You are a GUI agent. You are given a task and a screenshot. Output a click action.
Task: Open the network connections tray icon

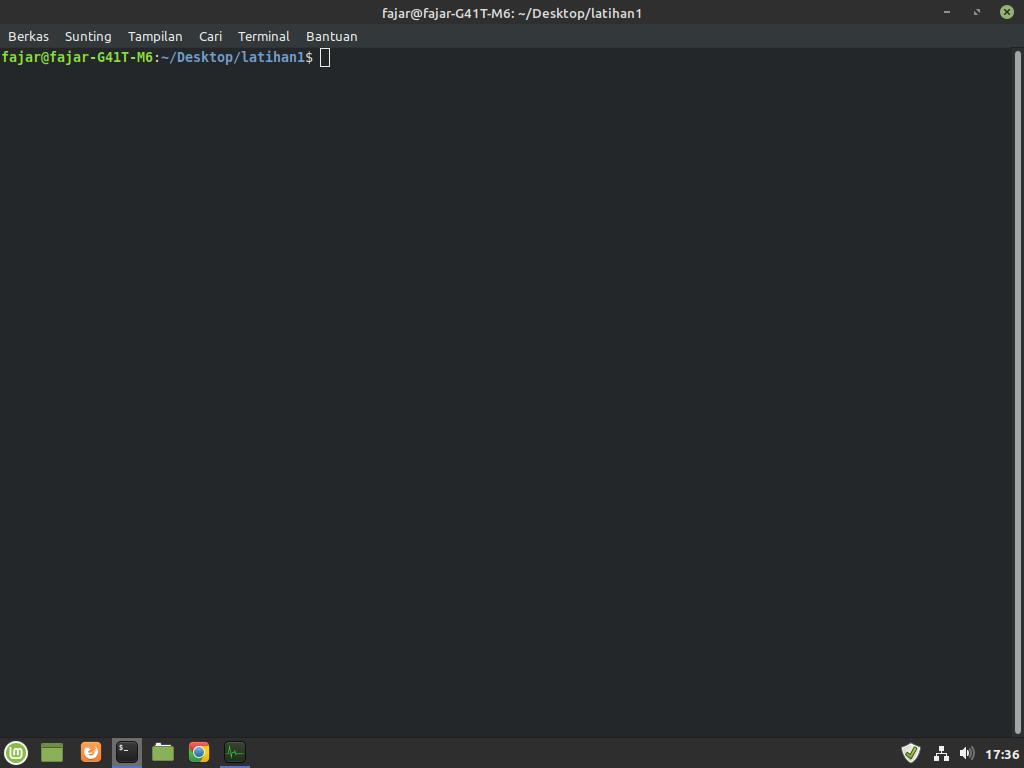click(x=941, y=754)
